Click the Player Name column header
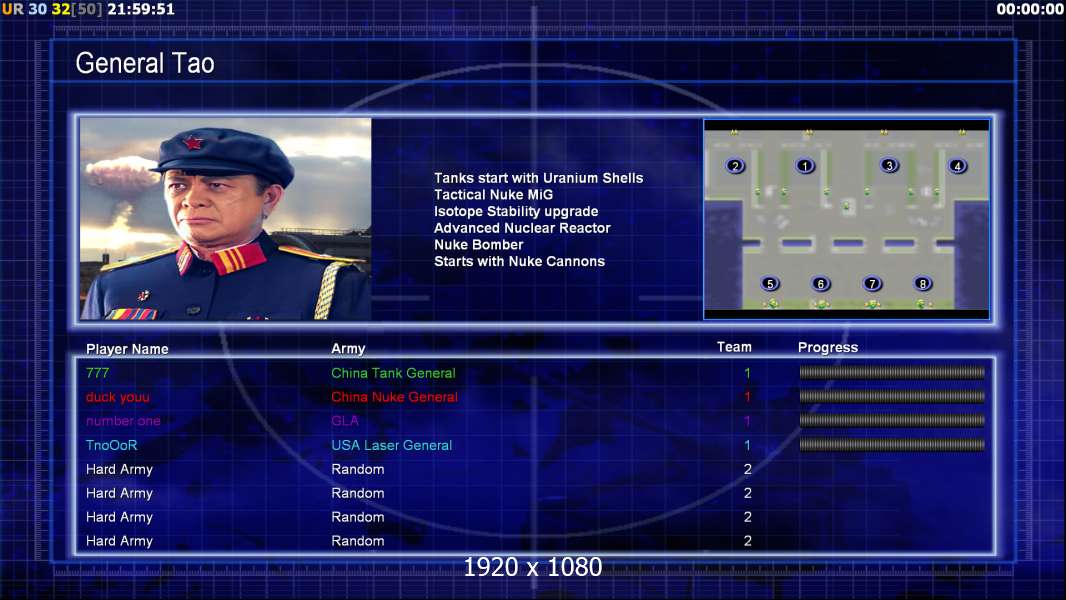1066x600 pixels. tap(127, 349)
